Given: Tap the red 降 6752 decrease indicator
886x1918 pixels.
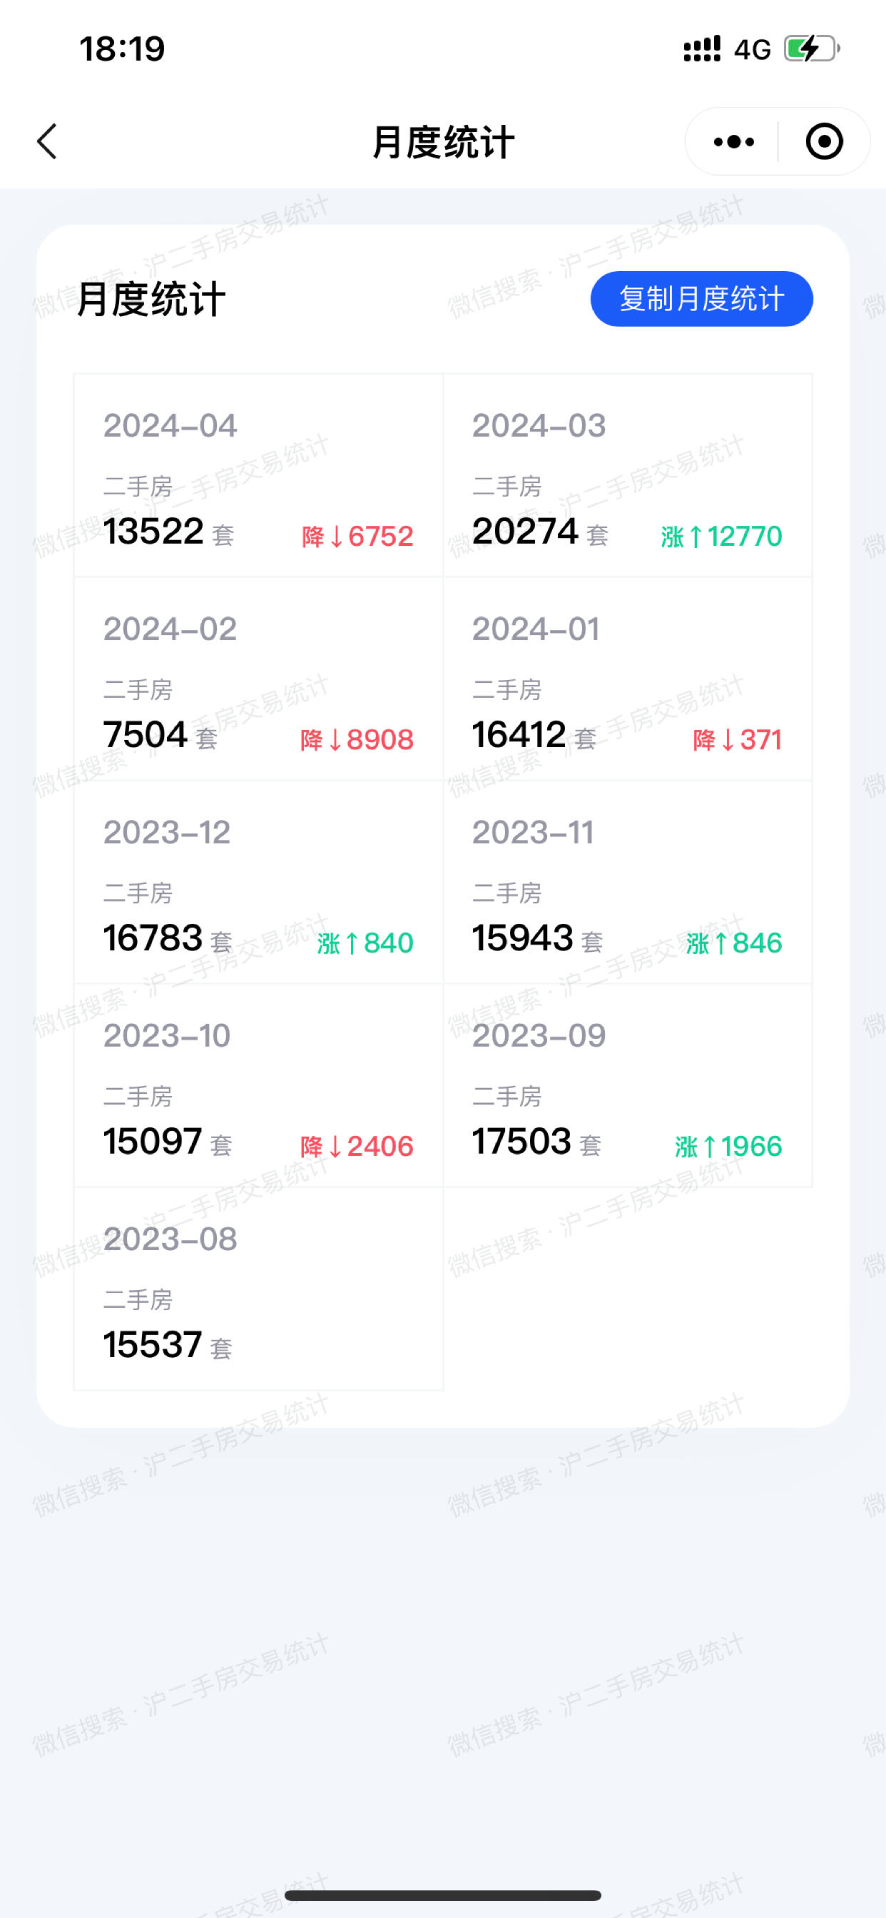Looking at the screenshot, I should pyautogui.click(x=357, y=537).
